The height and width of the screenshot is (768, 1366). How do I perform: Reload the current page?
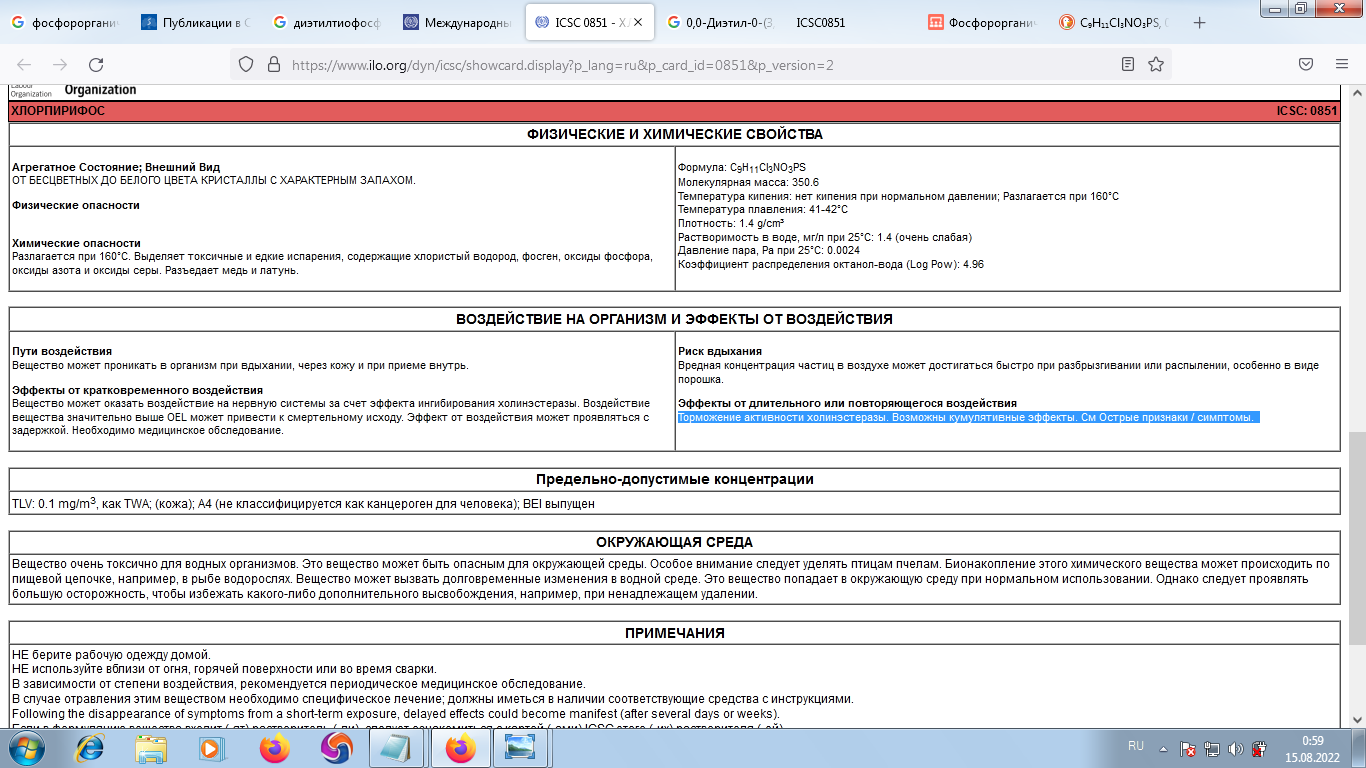pyautogui.click(x=96, y=65)
